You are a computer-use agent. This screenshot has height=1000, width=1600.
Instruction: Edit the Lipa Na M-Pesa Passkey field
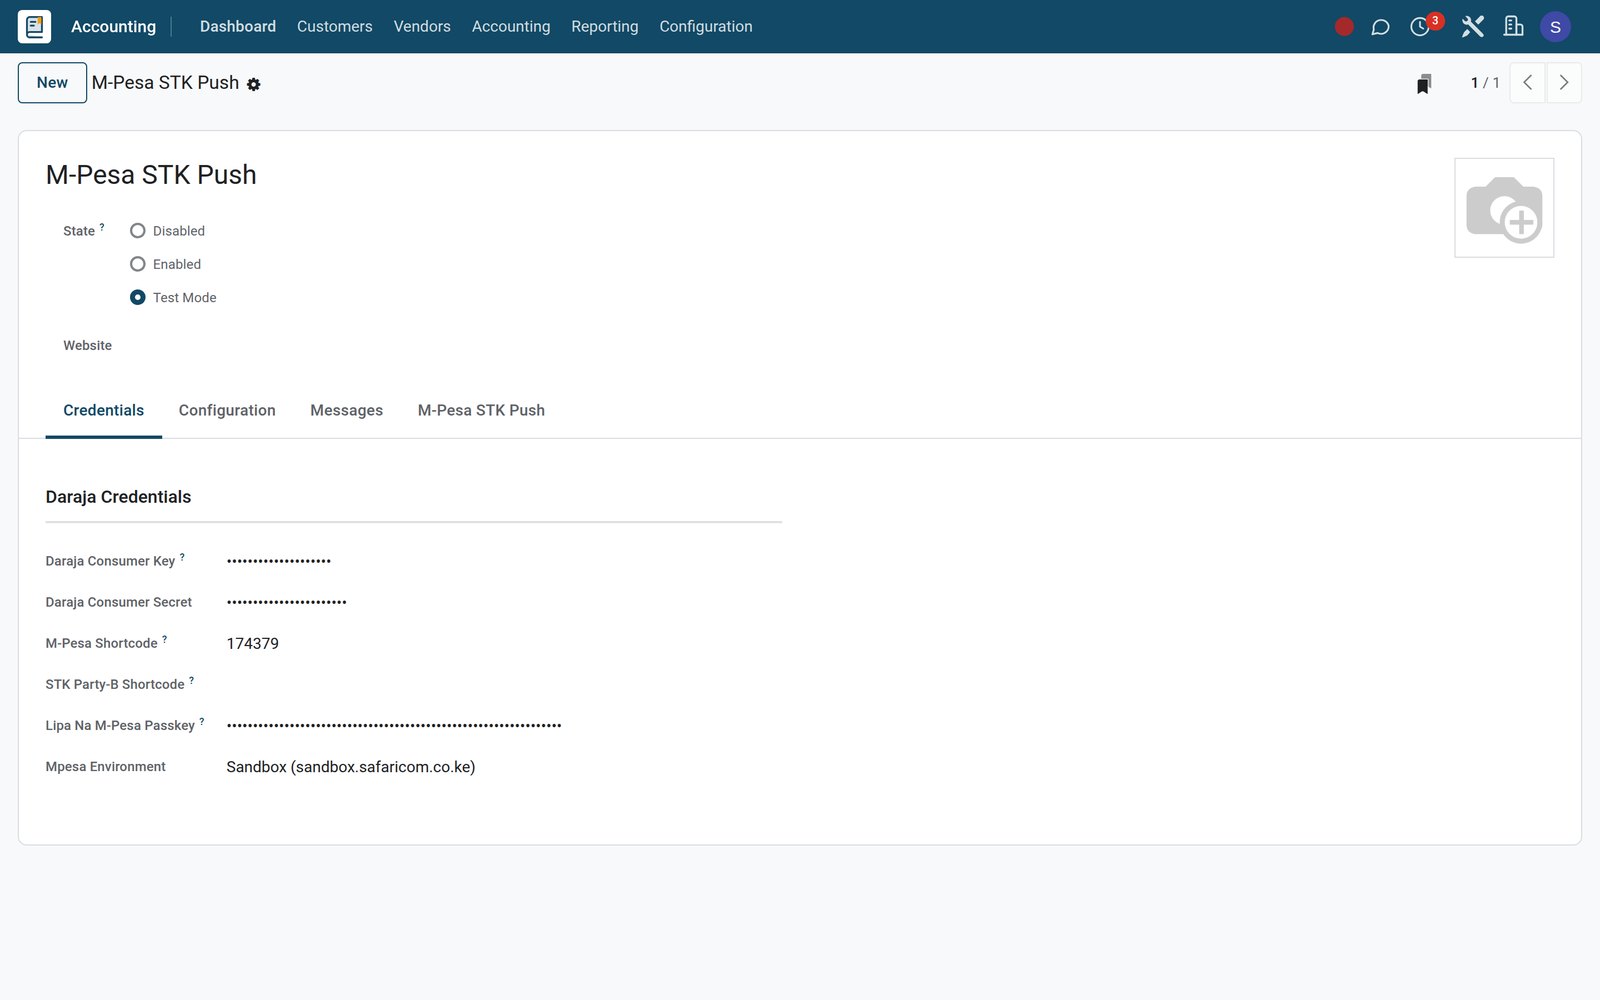(503, 725)
